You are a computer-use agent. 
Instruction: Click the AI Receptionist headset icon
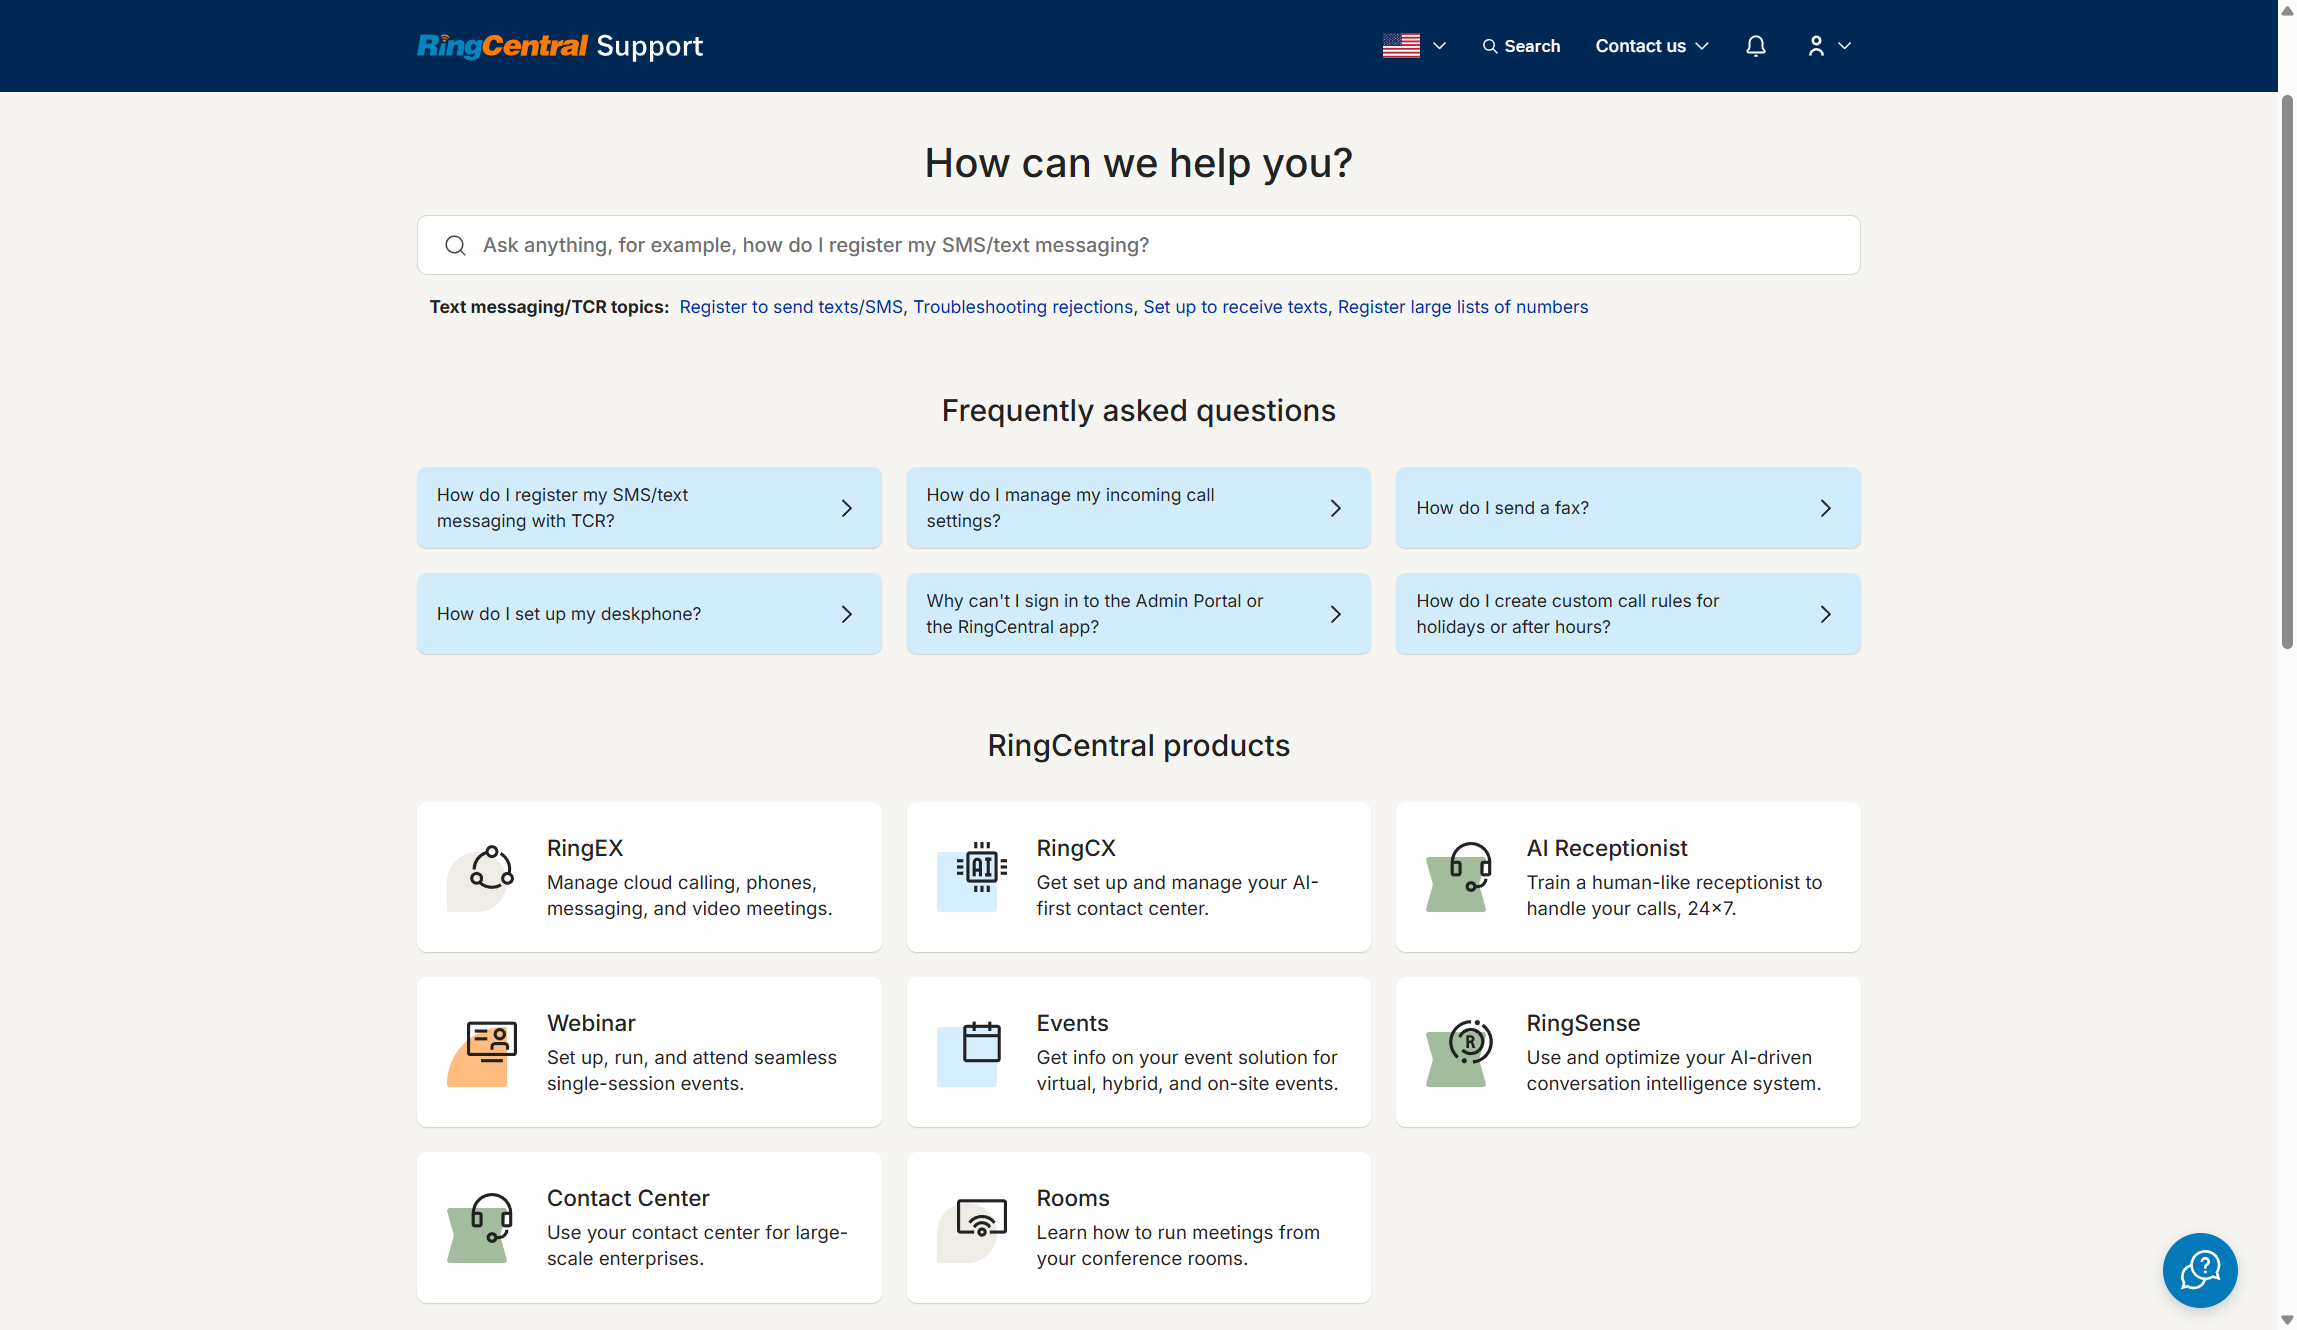click(1461, 877)
